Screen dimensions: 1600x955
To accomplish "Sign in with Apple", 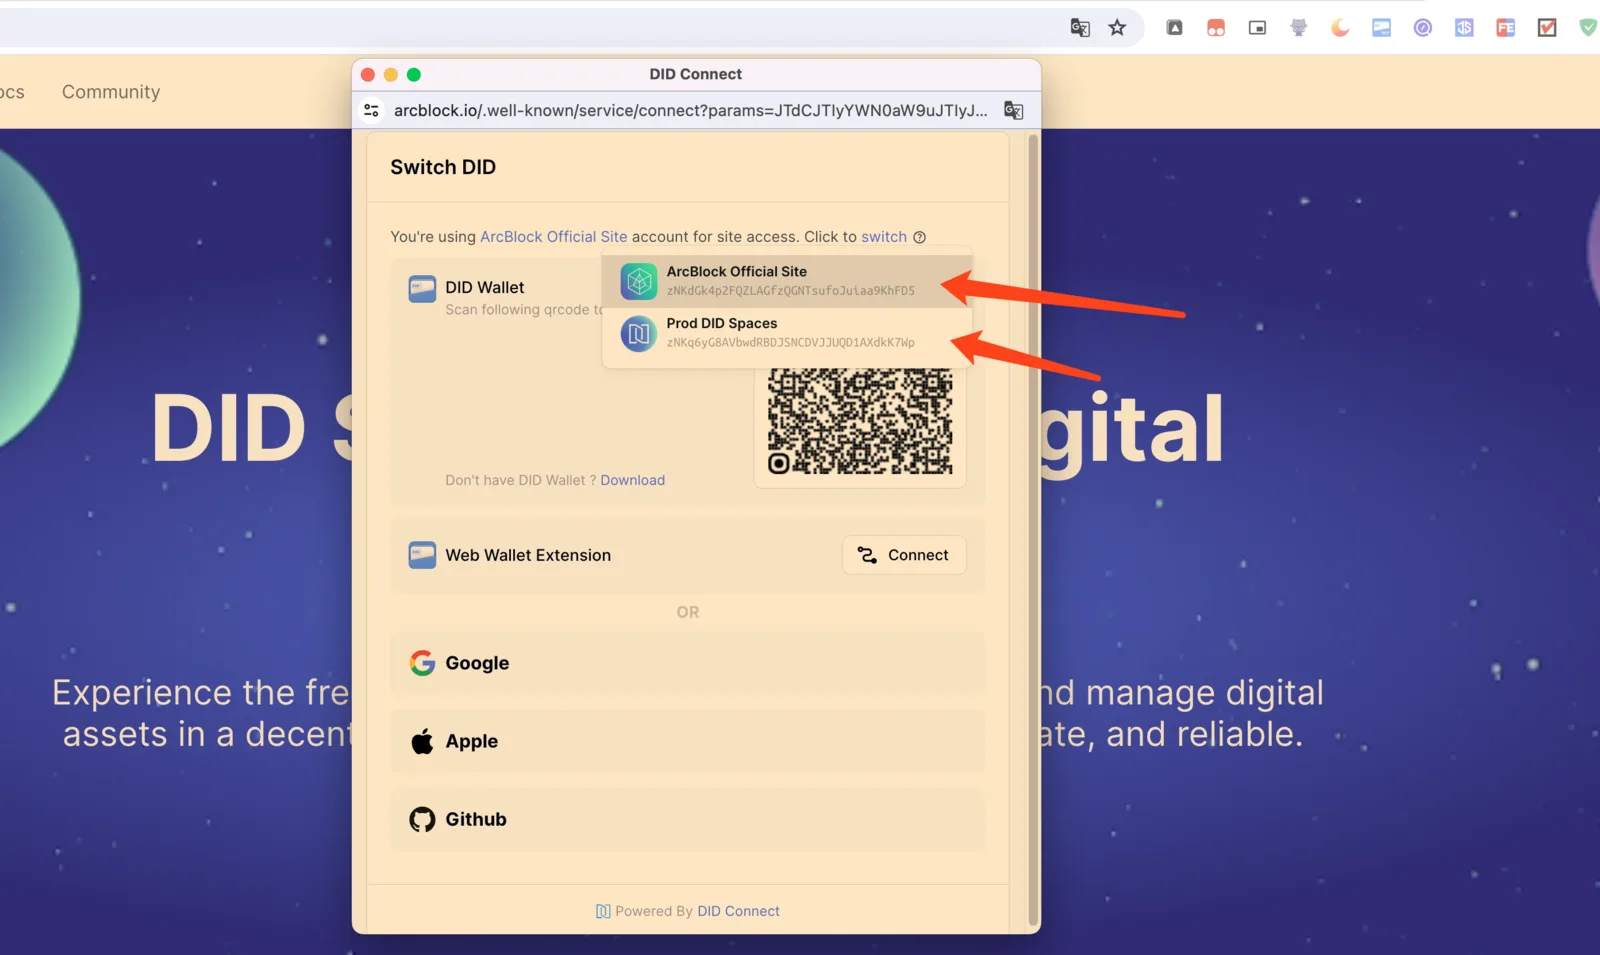I will tap(688, 741).
